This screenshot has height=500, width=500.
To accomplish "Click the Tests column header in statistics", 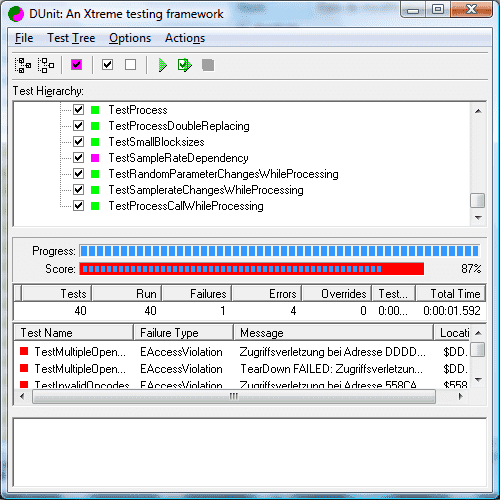I will 56,294.
